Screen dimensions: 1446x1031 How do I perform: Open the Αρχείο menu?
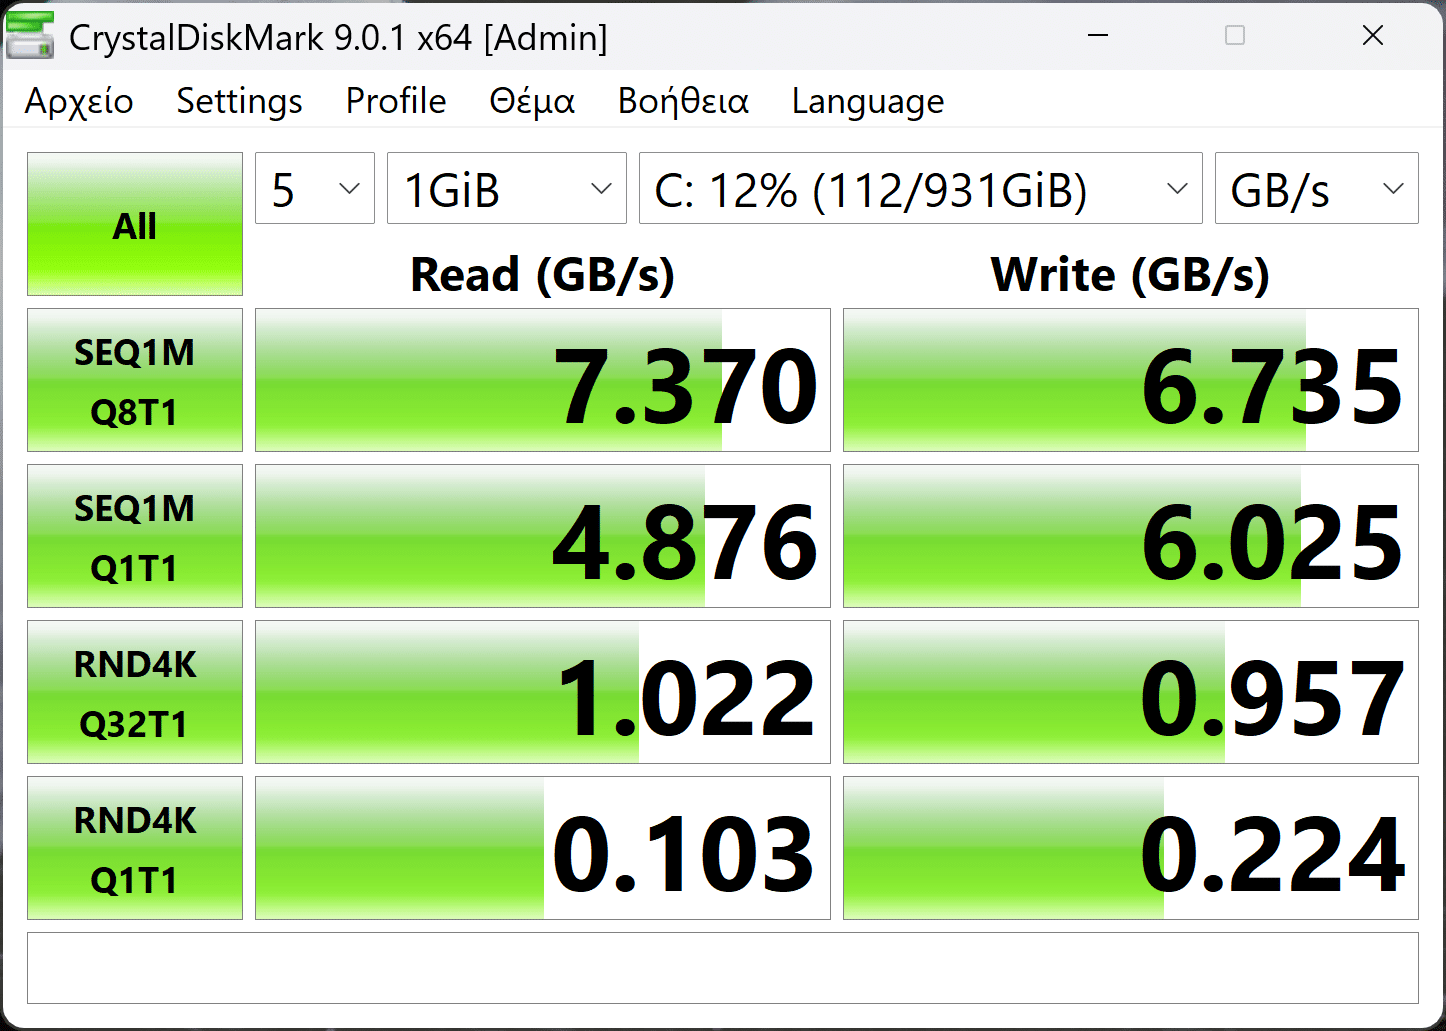pyautogui.click(x=79, y=101)
